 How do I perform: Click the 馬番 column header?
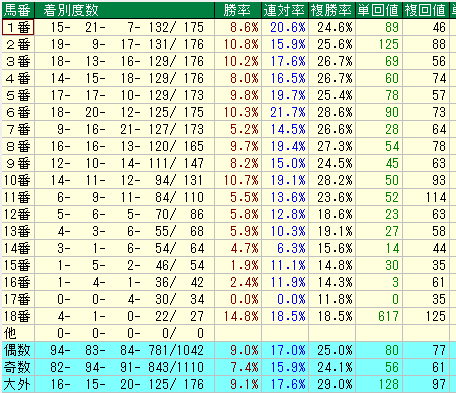(x=18, y=10)
